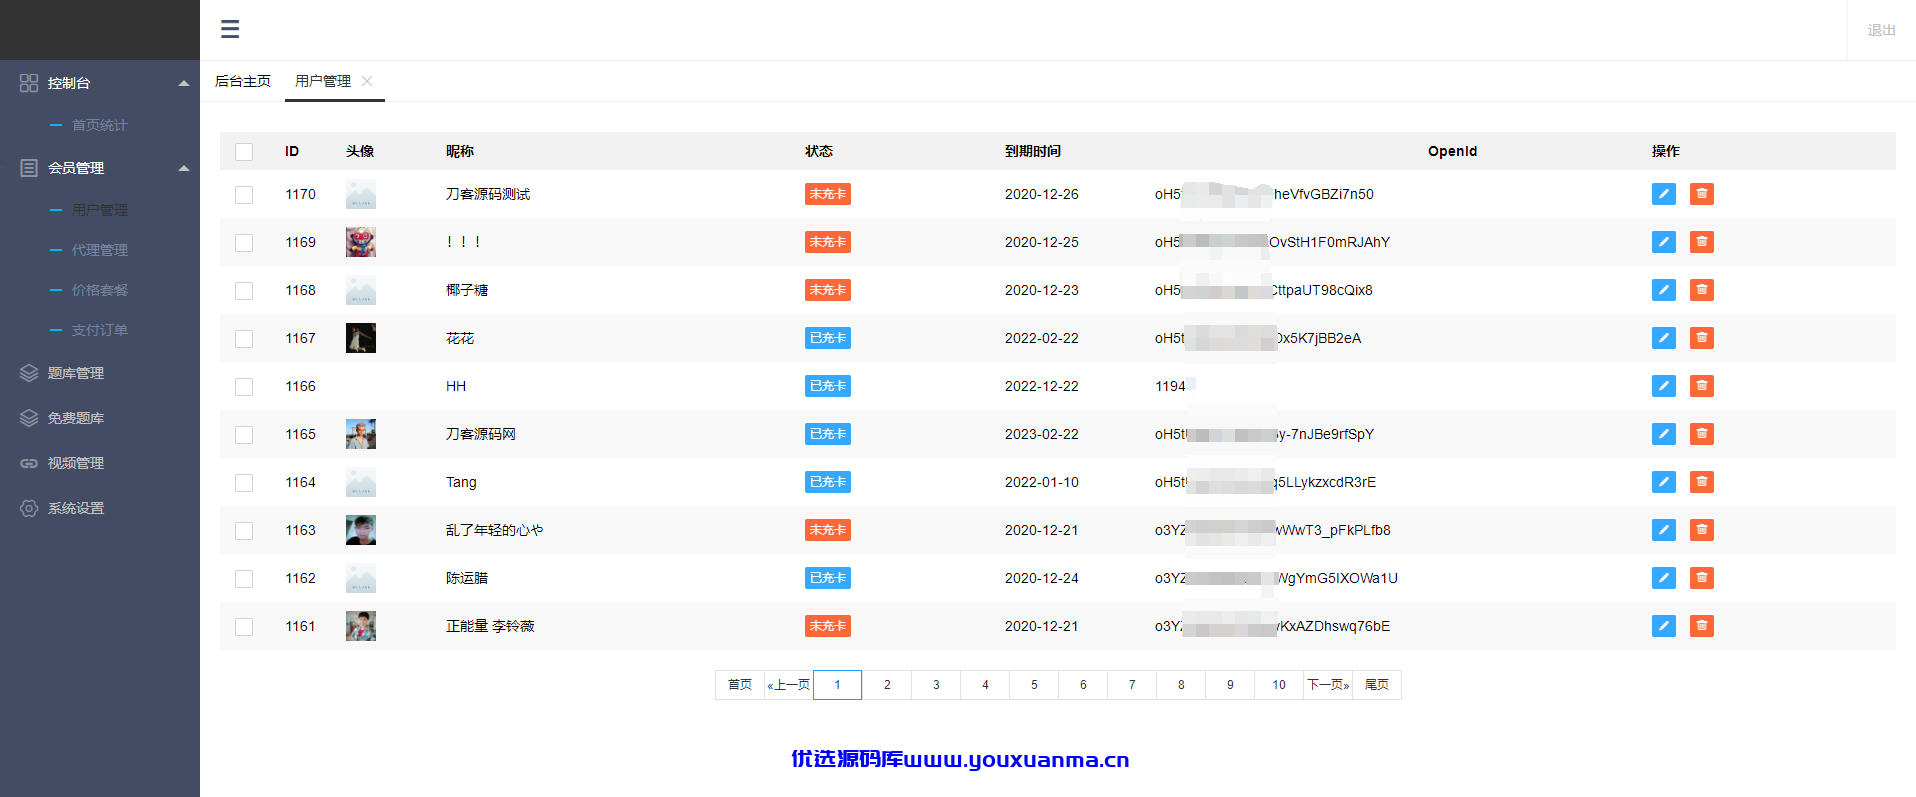Delete user 1161 with trash icon
This screenshot has width=1916, height=797.
click(1702, 626)
